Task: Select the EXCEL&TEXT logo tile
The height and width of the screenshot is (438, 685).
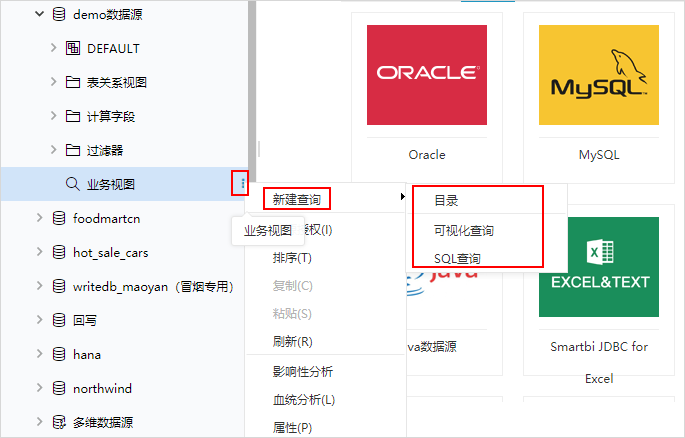Action: point(599,267)
